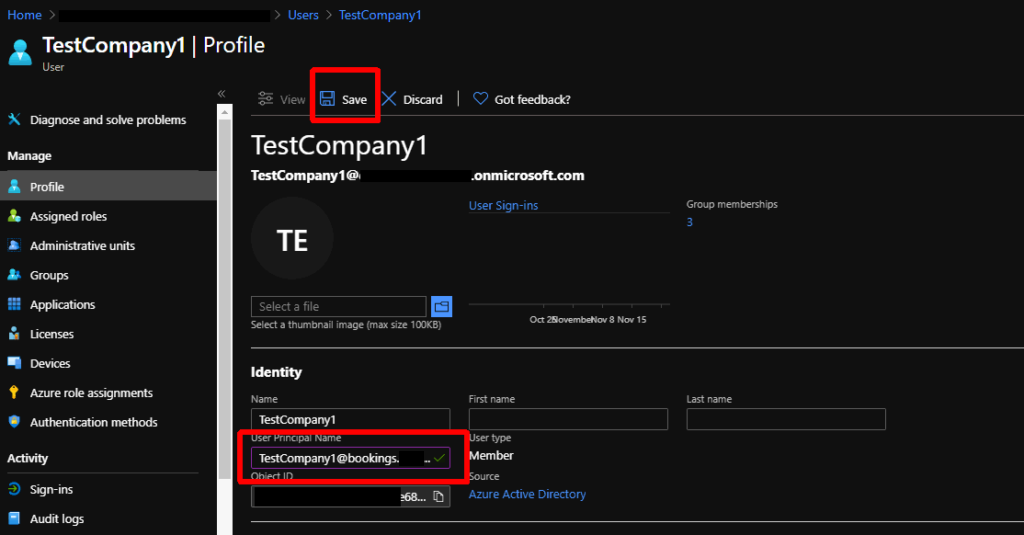Click the Audit logs icon

tap(14, 518)
